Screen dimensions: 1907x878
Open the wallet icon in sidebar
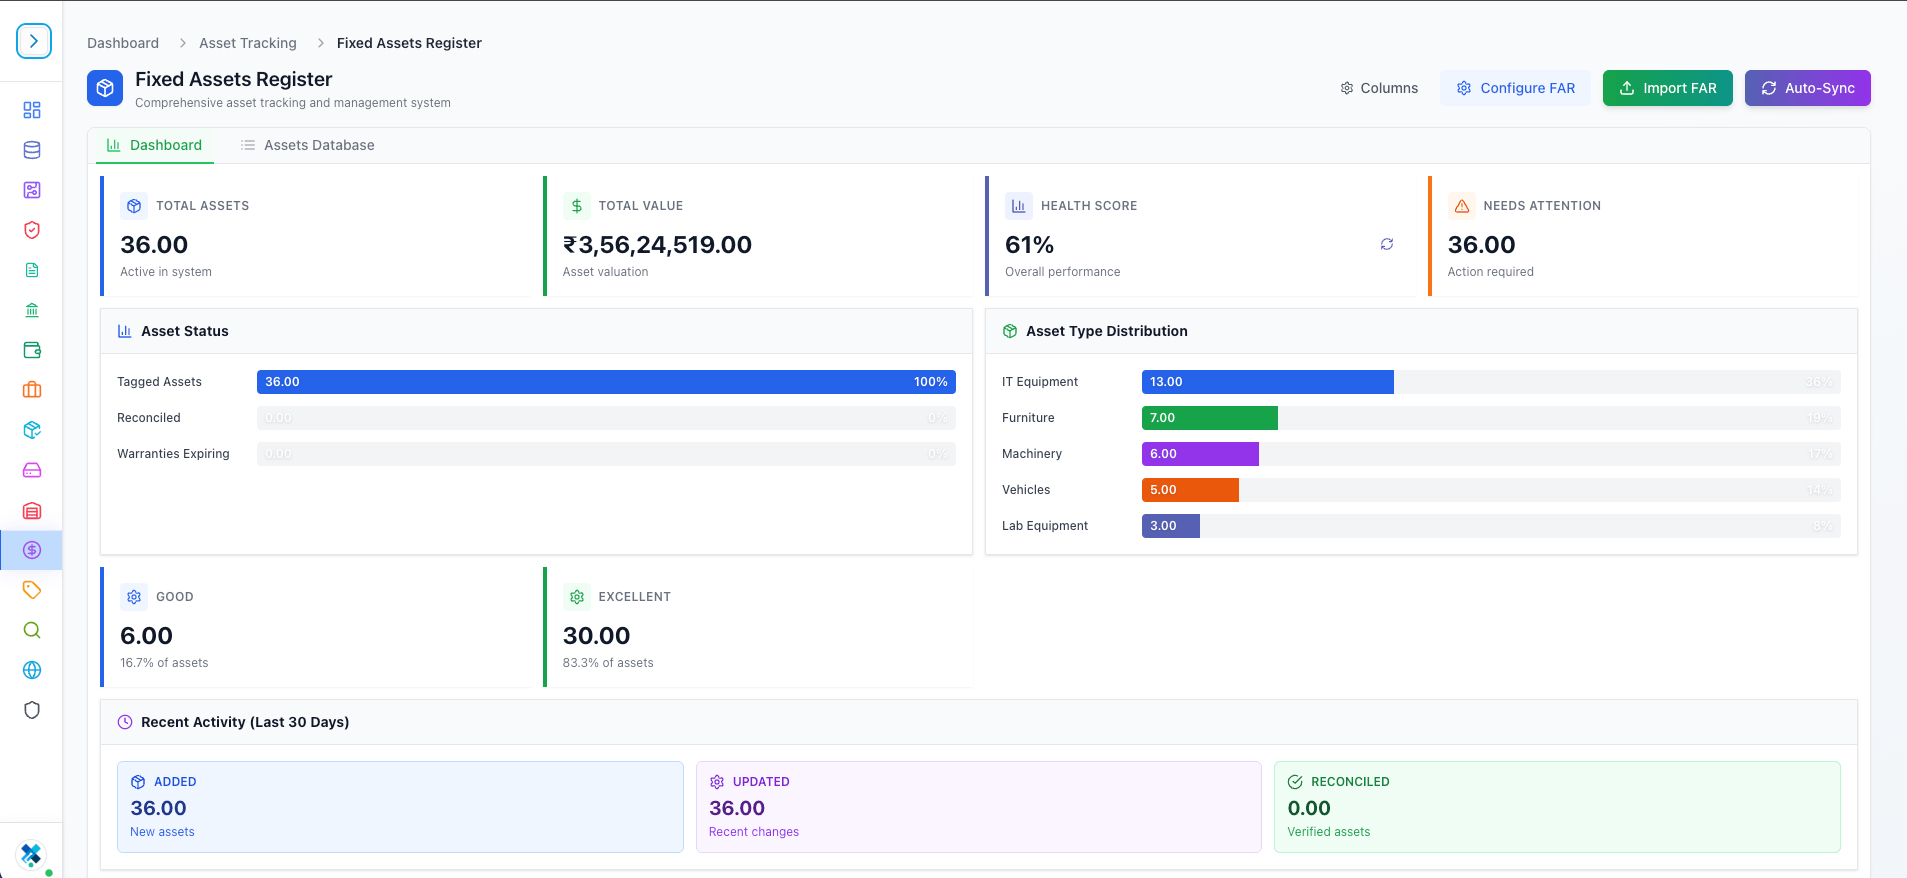32,350
